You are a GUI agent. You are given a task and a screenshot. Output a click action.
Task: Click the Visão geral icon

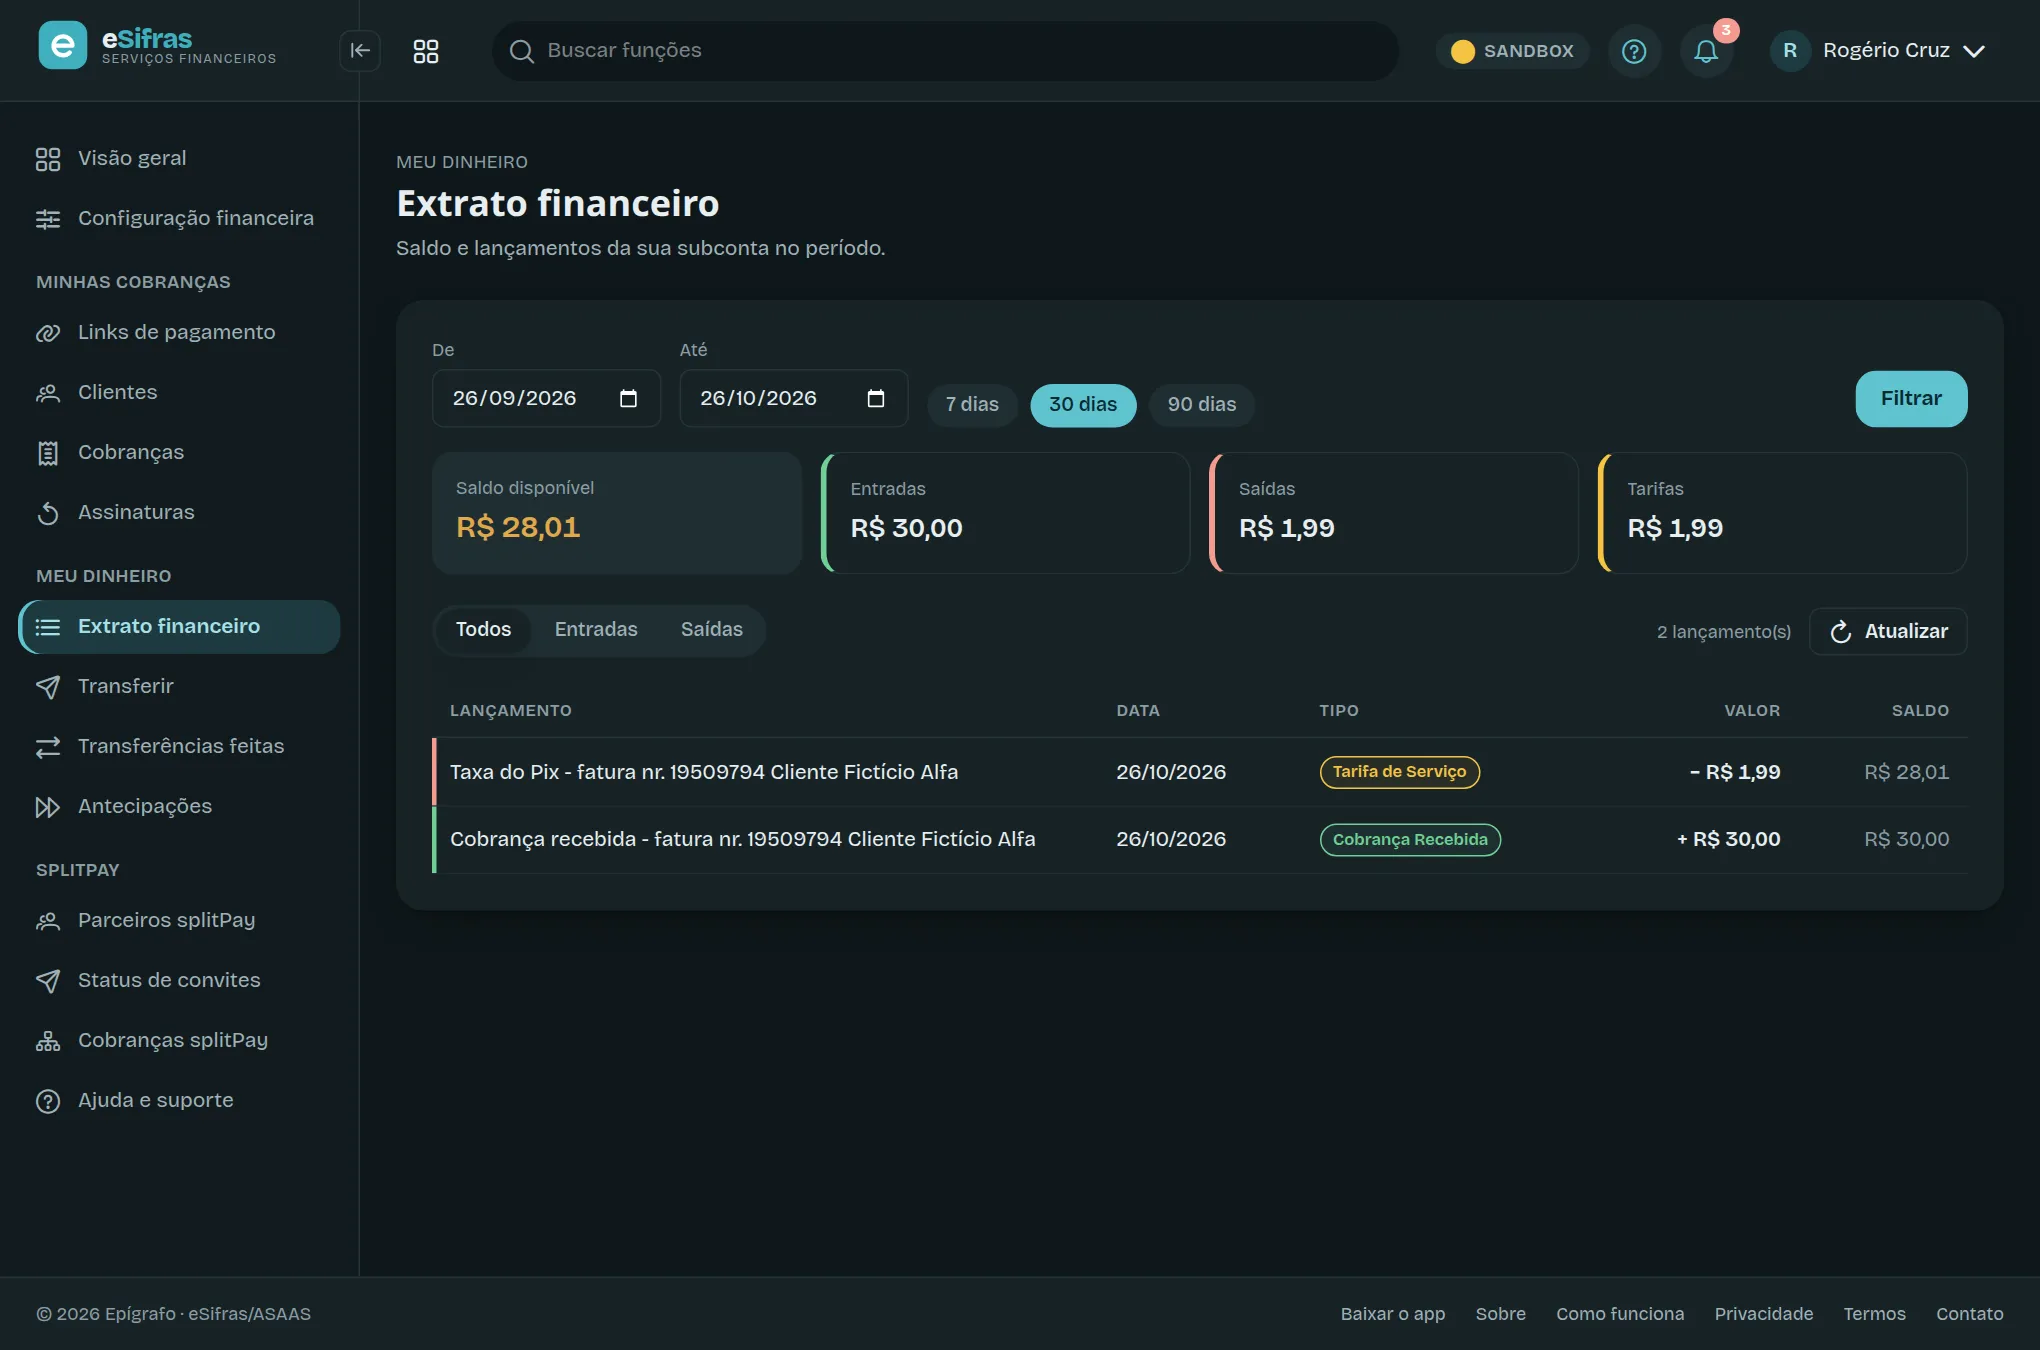coord(48,159)
